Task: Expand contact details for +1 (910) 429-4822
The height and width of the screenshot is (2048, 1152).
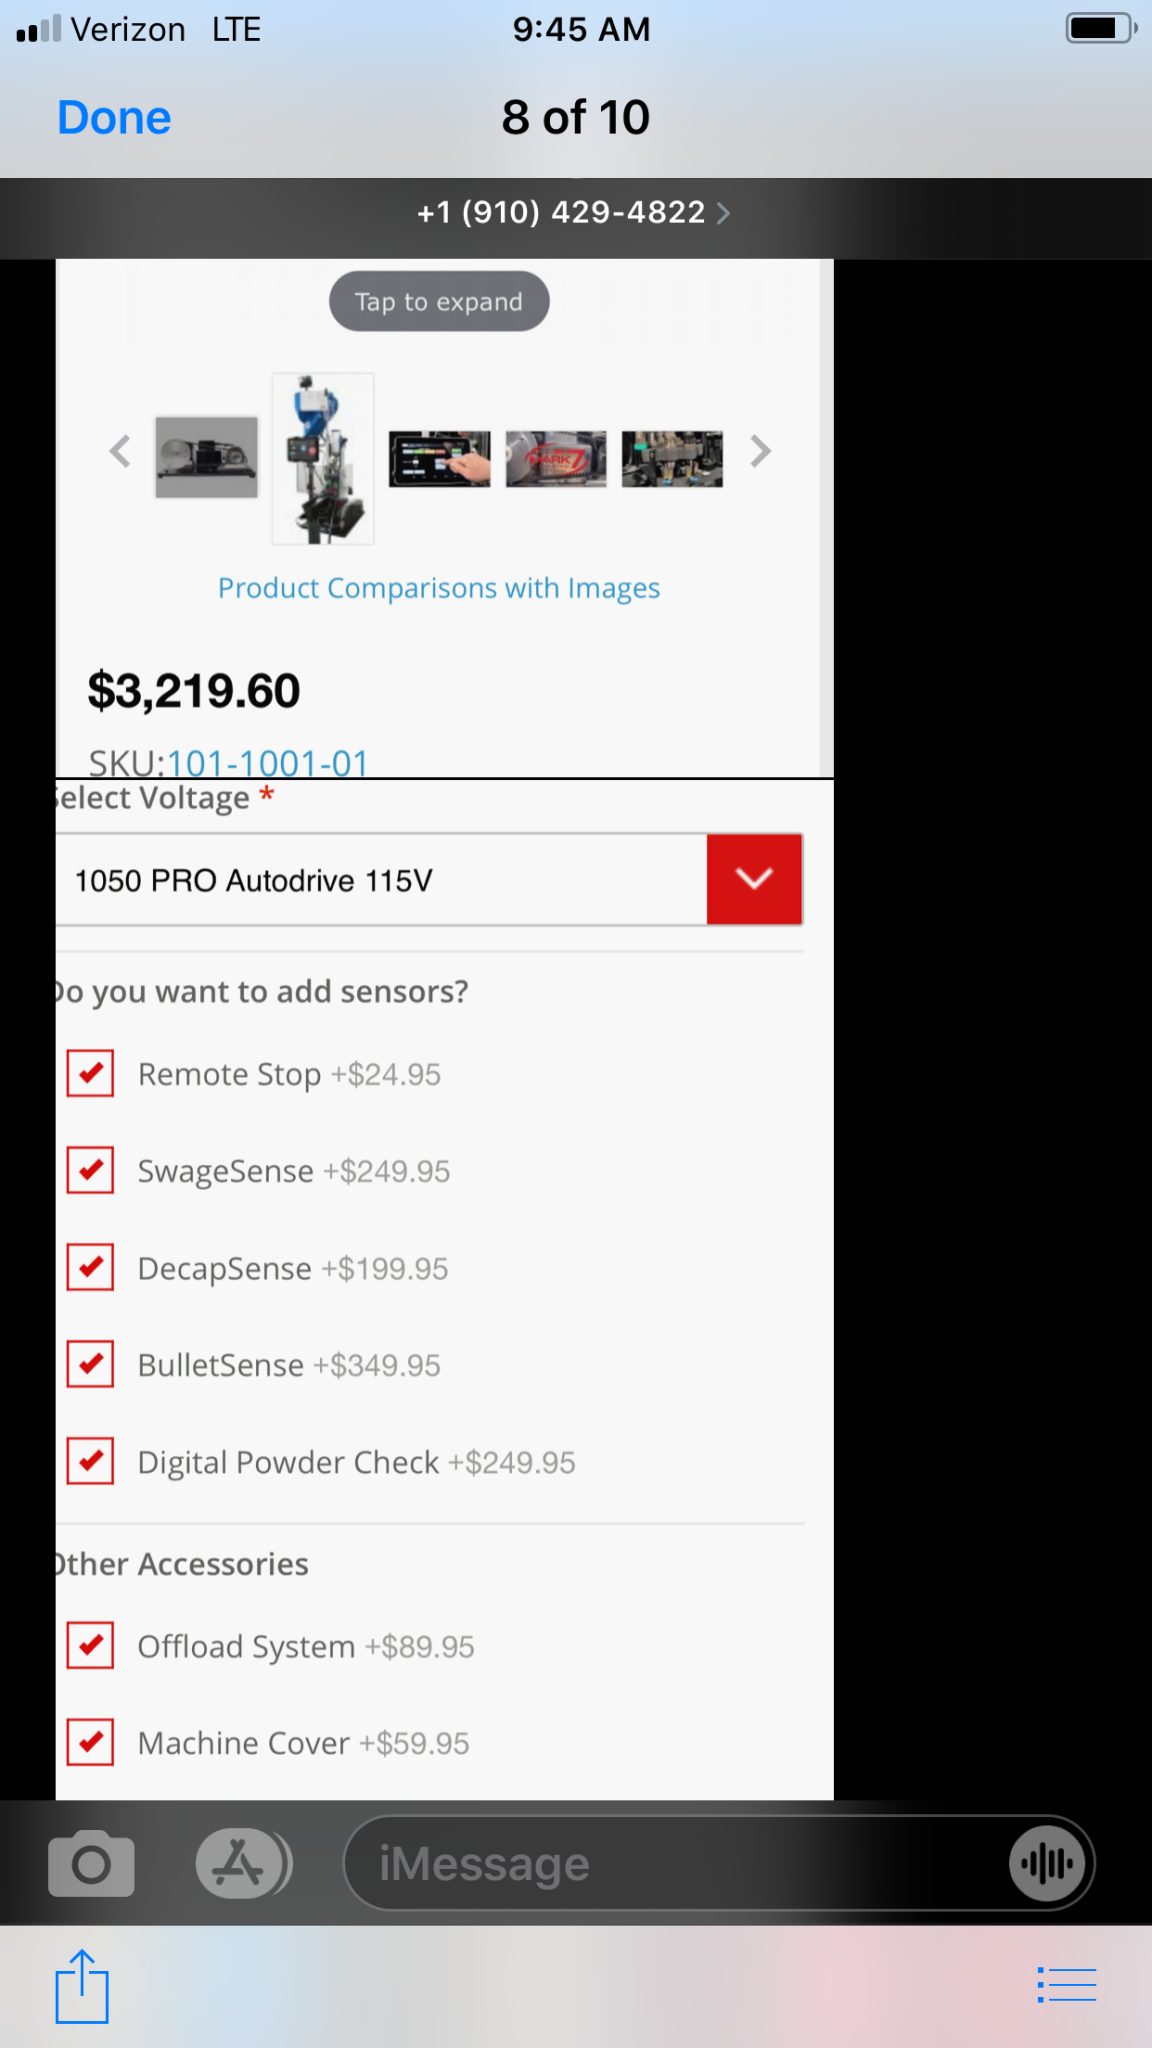Action: (574, 212)
